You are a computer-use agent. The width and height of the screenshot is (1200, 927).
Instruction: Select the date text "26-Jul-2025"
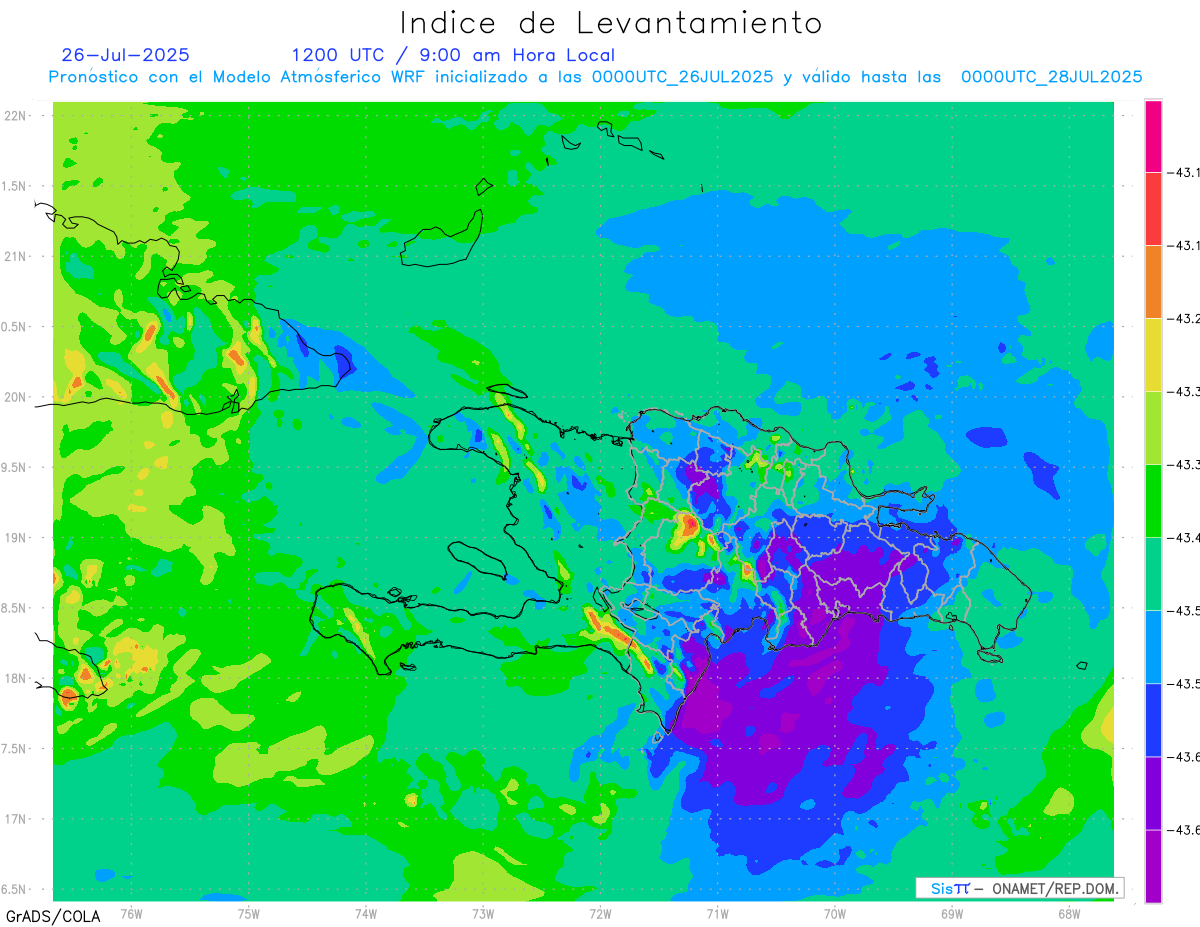click(x=126, y=55)
